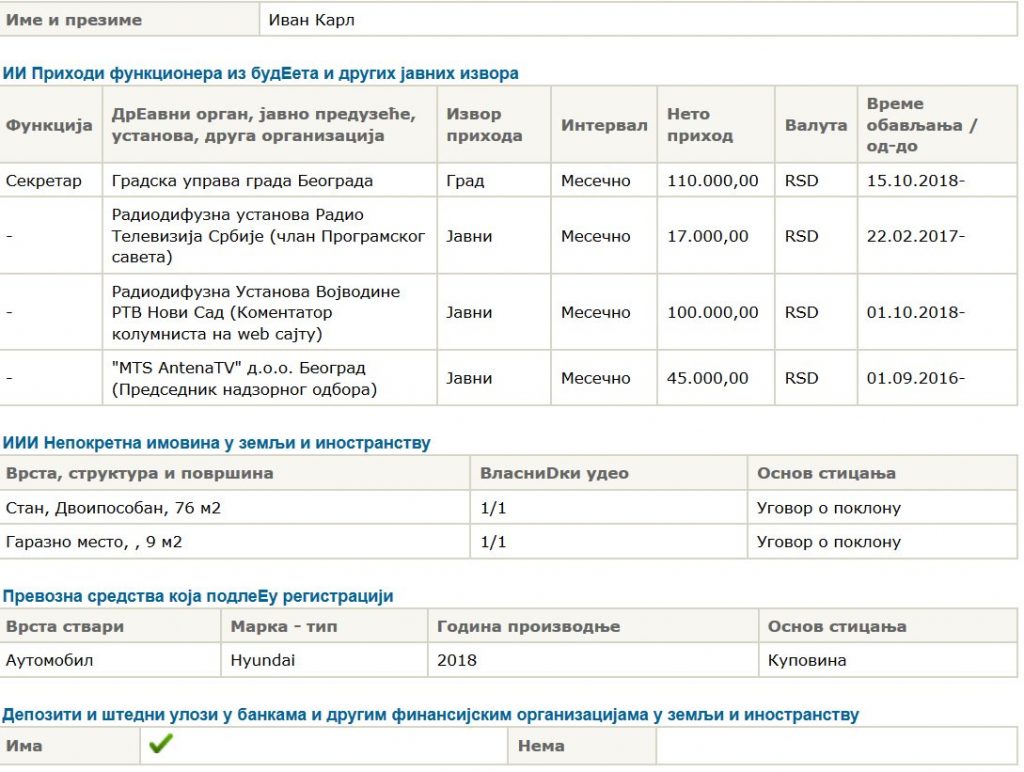Screen dimensions: 1024x772
Task: Select the Куповина acquisition basis cell
Action: 807,660
